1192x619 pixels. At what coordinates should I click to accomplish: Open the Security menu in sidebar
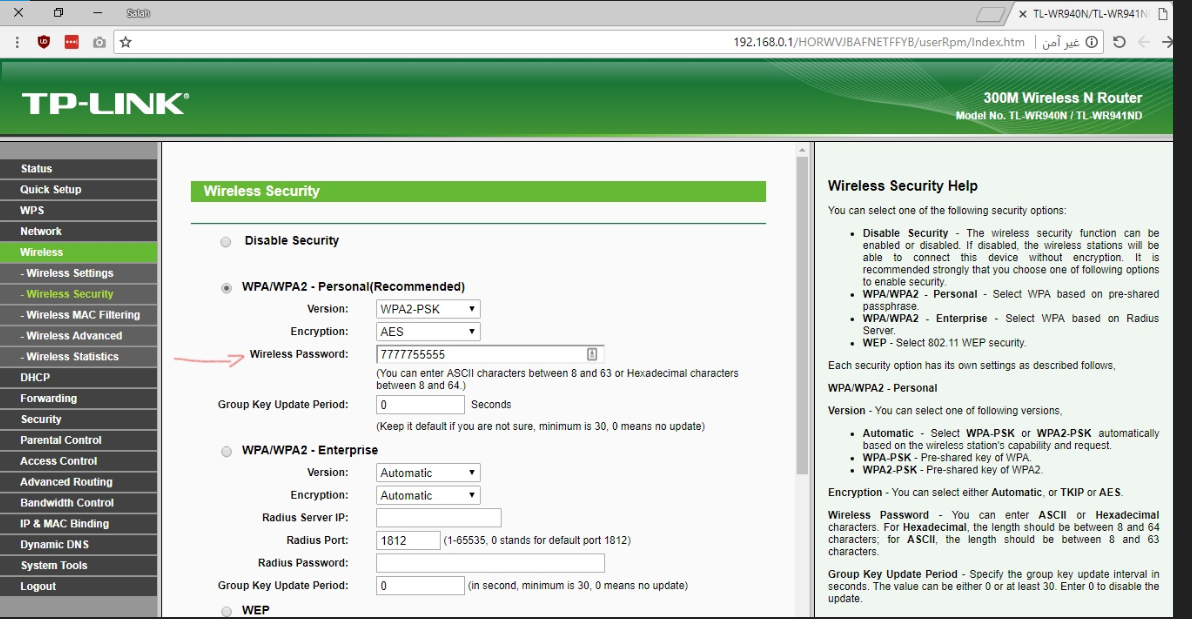pyautogui.click(x=78, y=420)
